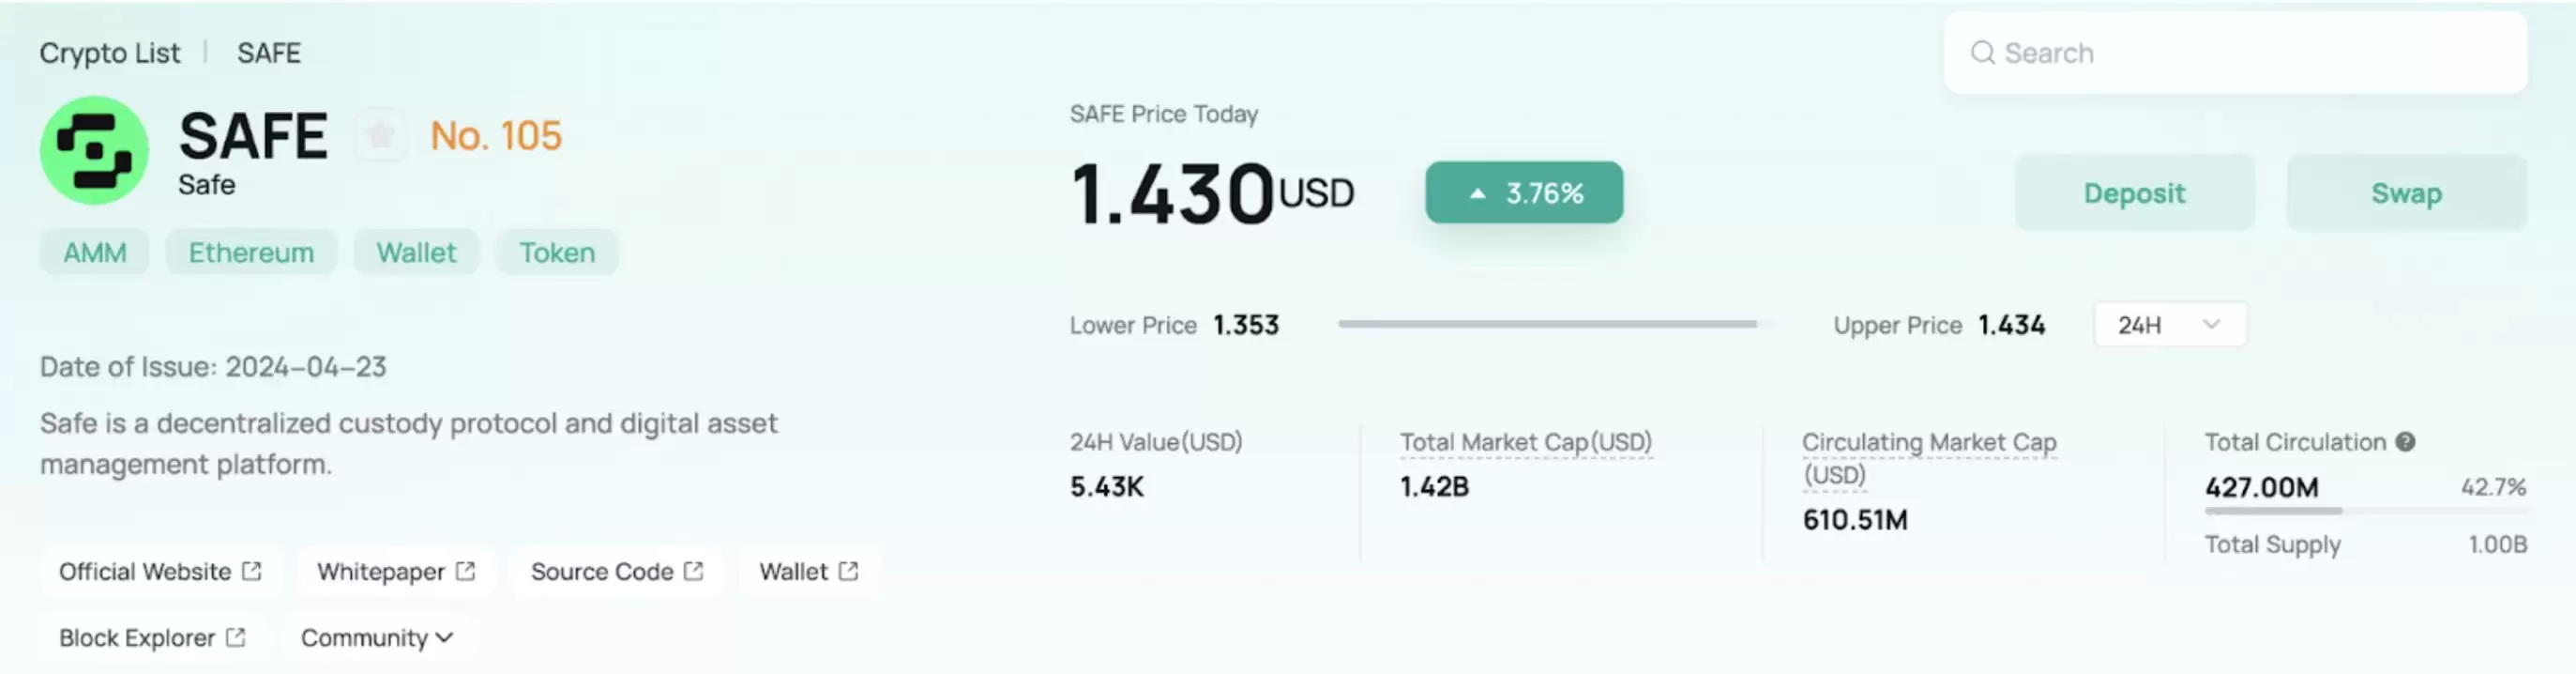The width and height of the screenshot is (2576, 674).
Task: Select the Ethereum category tag
Action: [x=251, y=252]
